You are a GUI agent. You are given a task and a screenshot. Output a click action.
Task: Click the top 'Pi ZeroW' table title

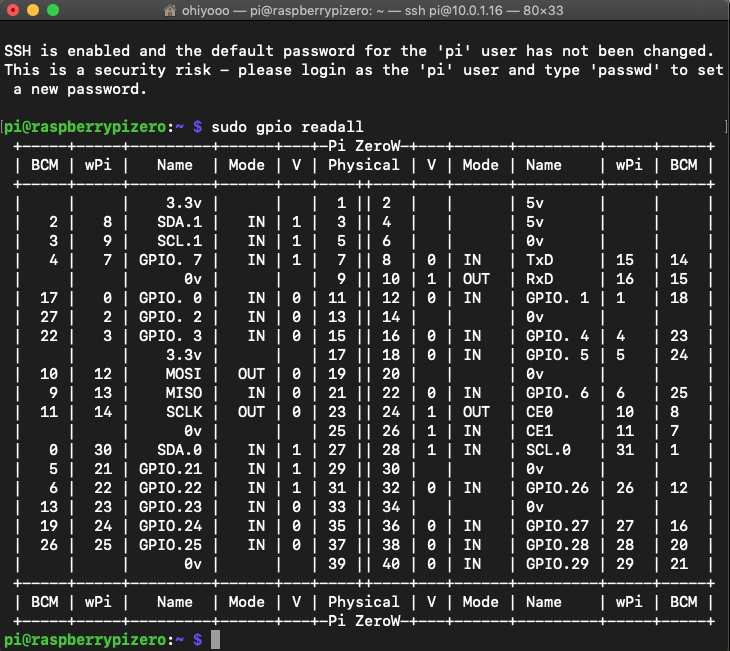point(364,146)
